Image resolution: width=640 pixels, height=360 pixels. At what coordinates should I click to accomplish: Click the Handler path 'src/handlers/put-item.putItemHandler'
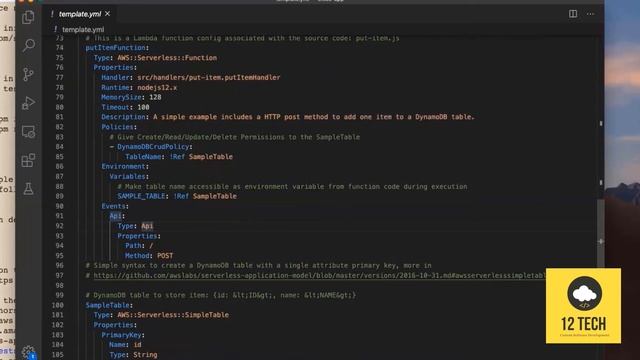(x=209, y=78)
